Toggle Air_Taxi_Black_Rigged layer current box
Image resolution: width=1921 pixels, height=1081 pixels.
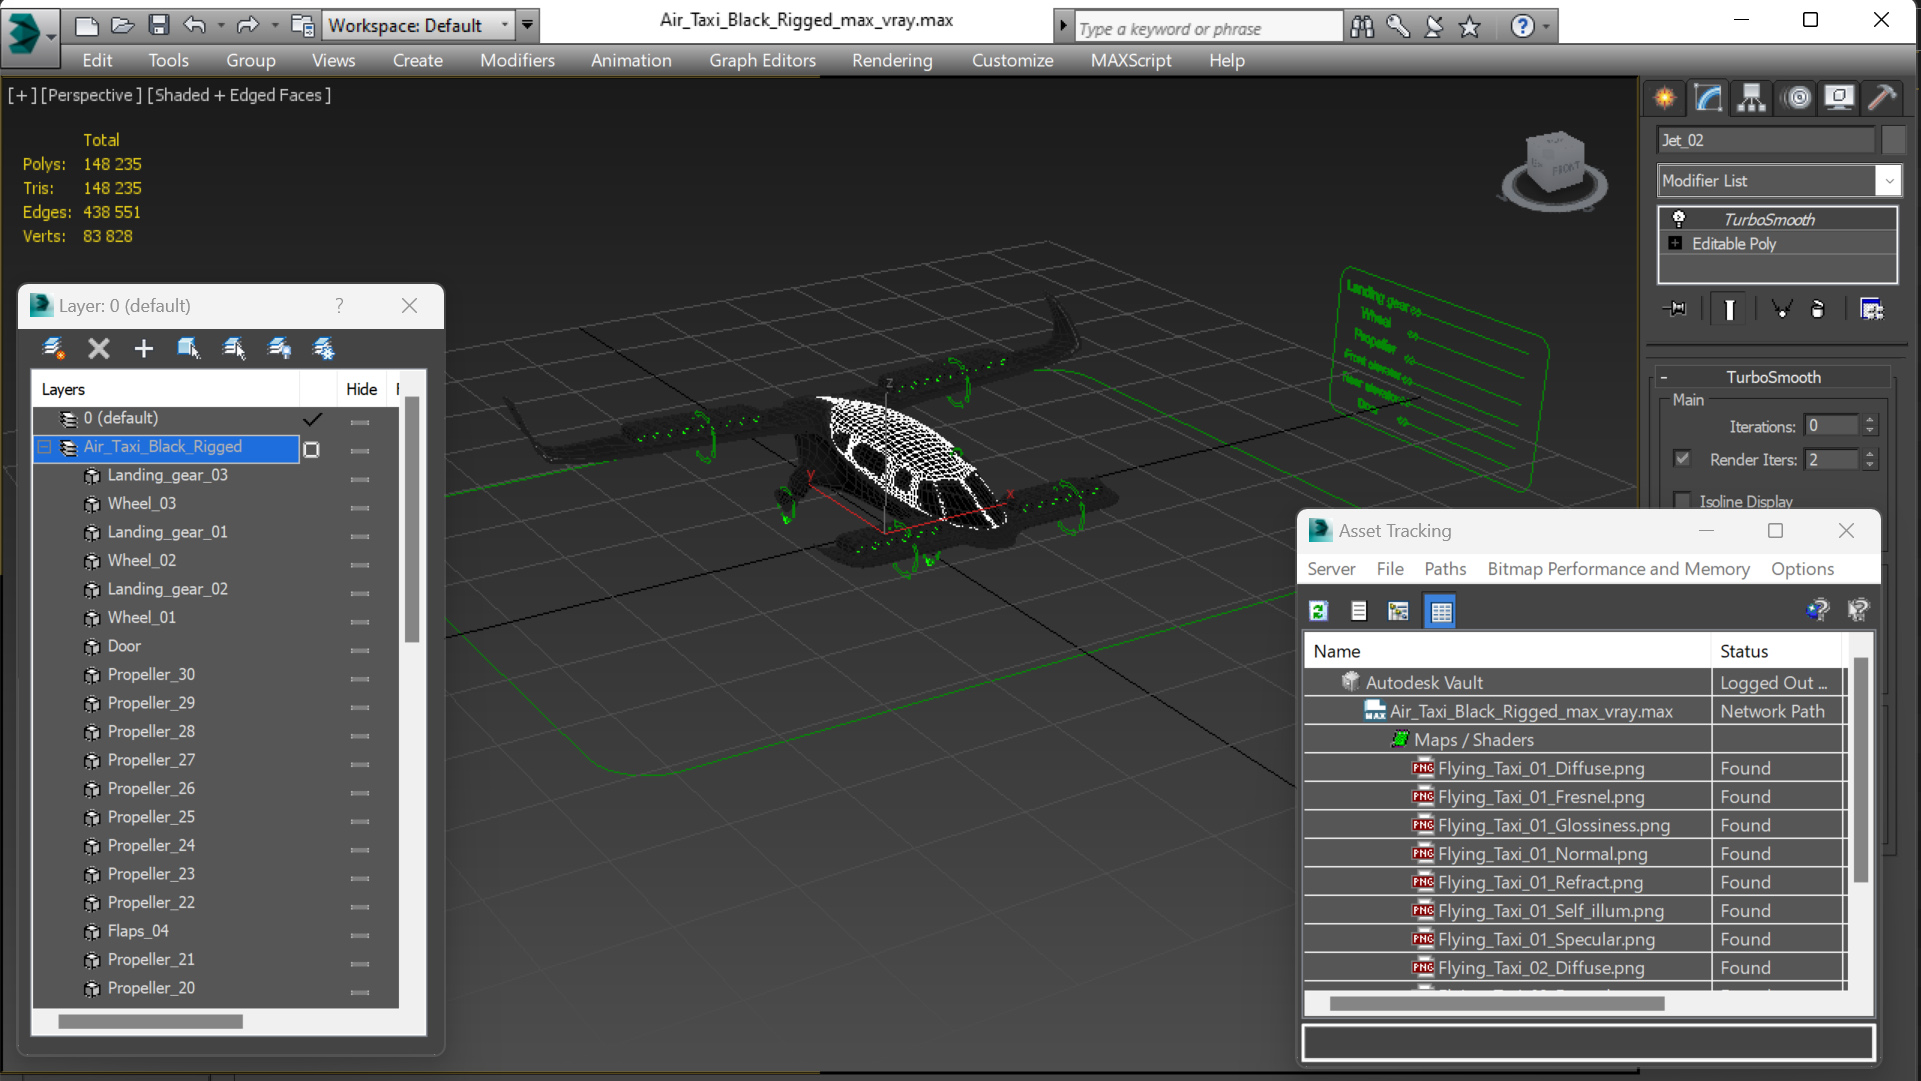click(x=312, y=449)
